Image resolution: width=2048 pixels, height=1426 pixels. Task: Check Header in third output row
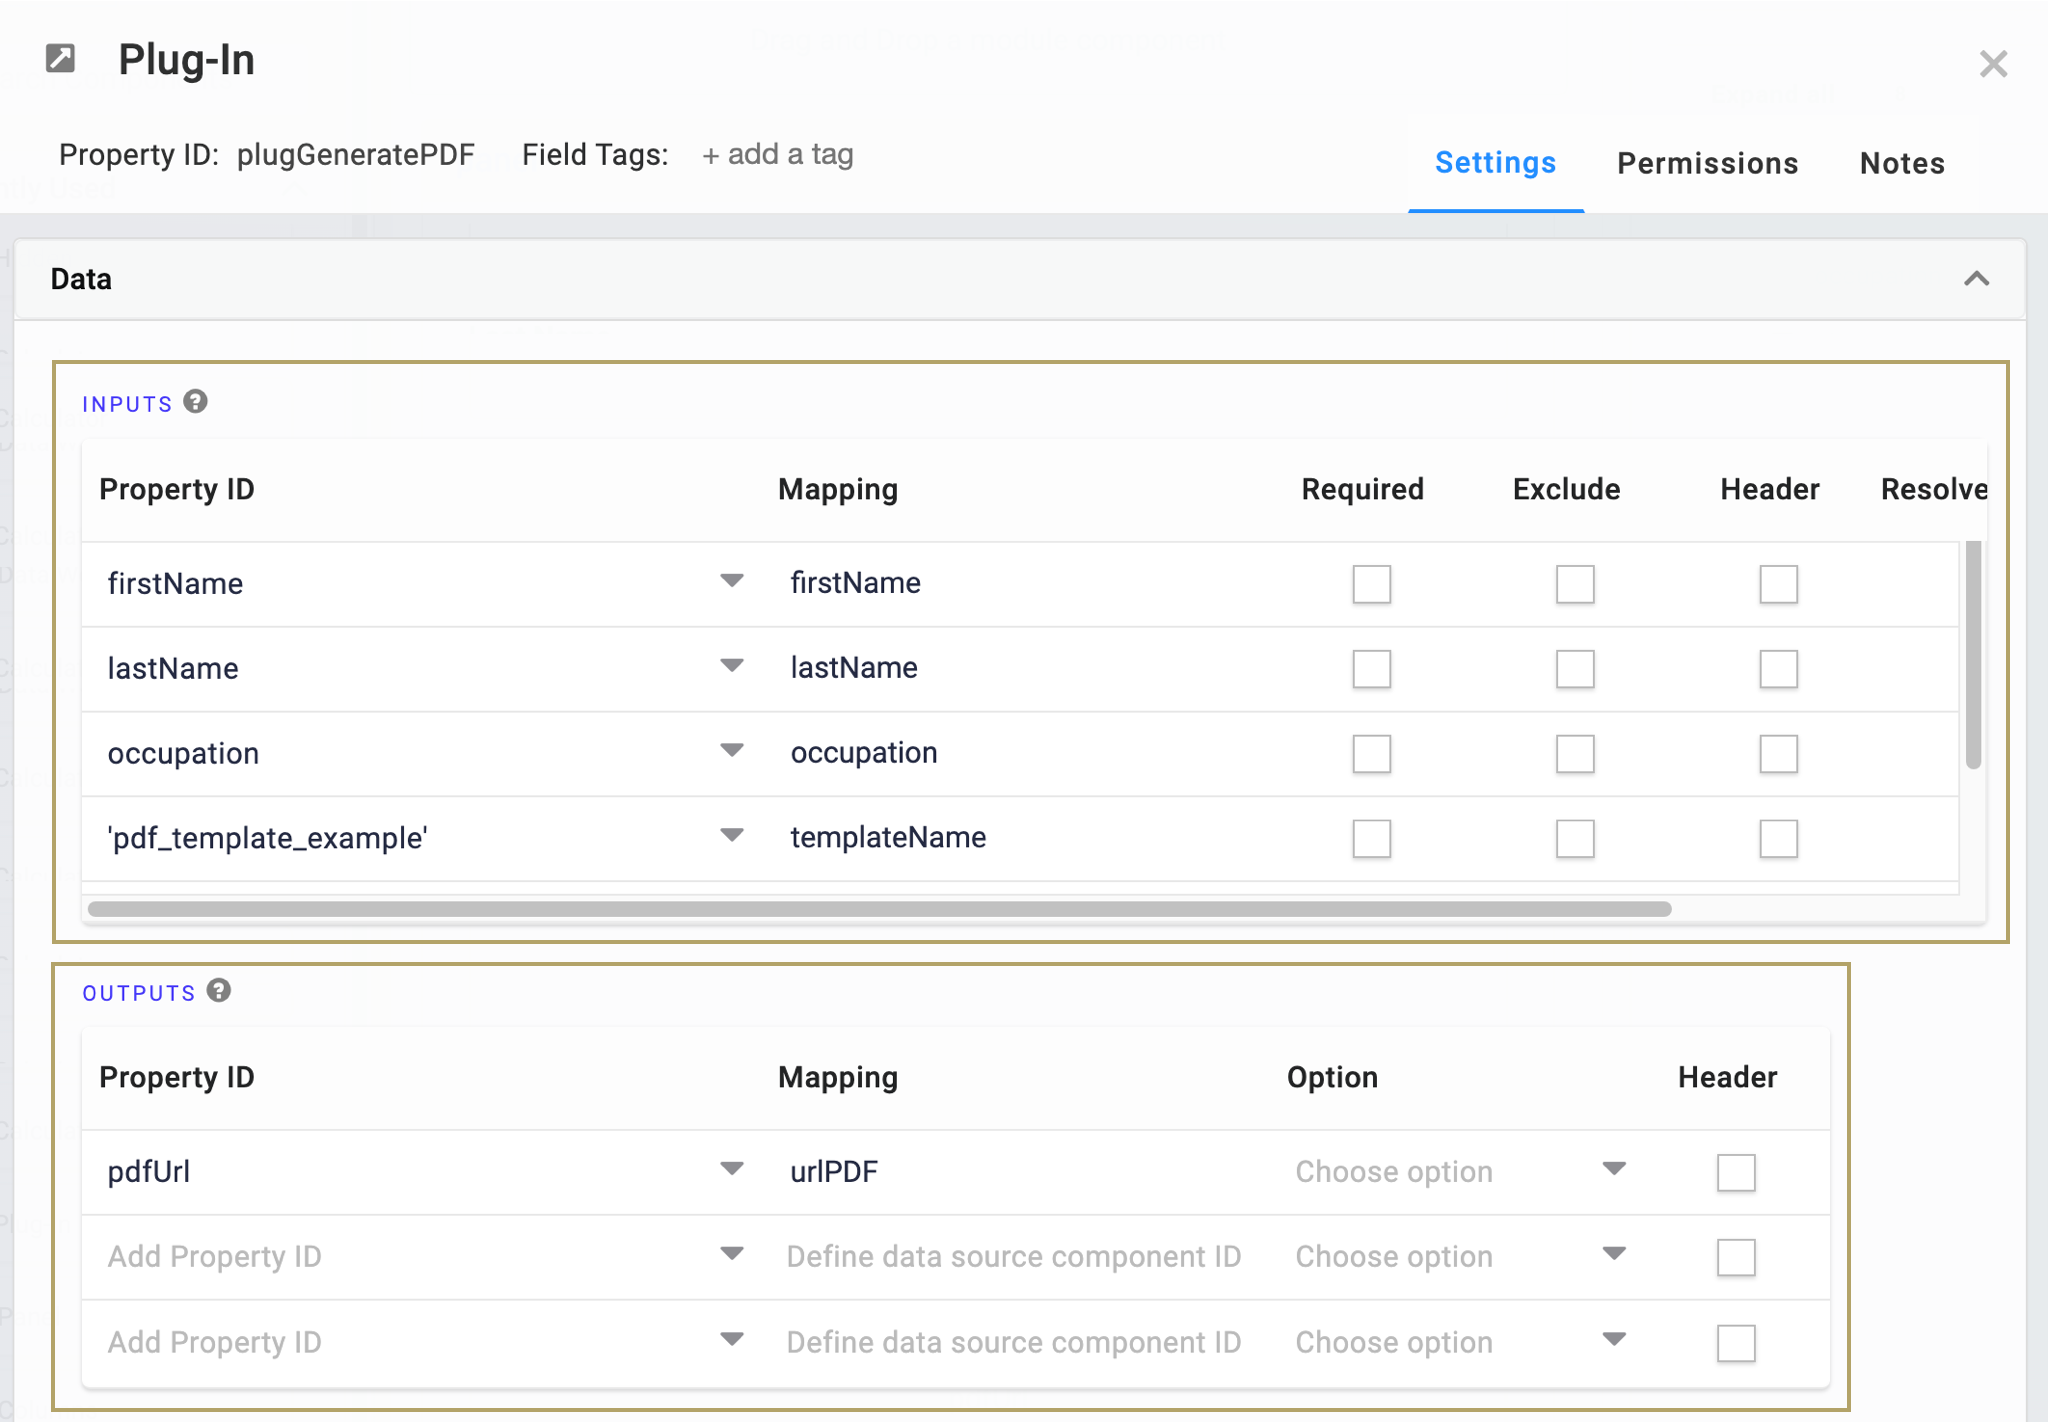[1736, 1343]
